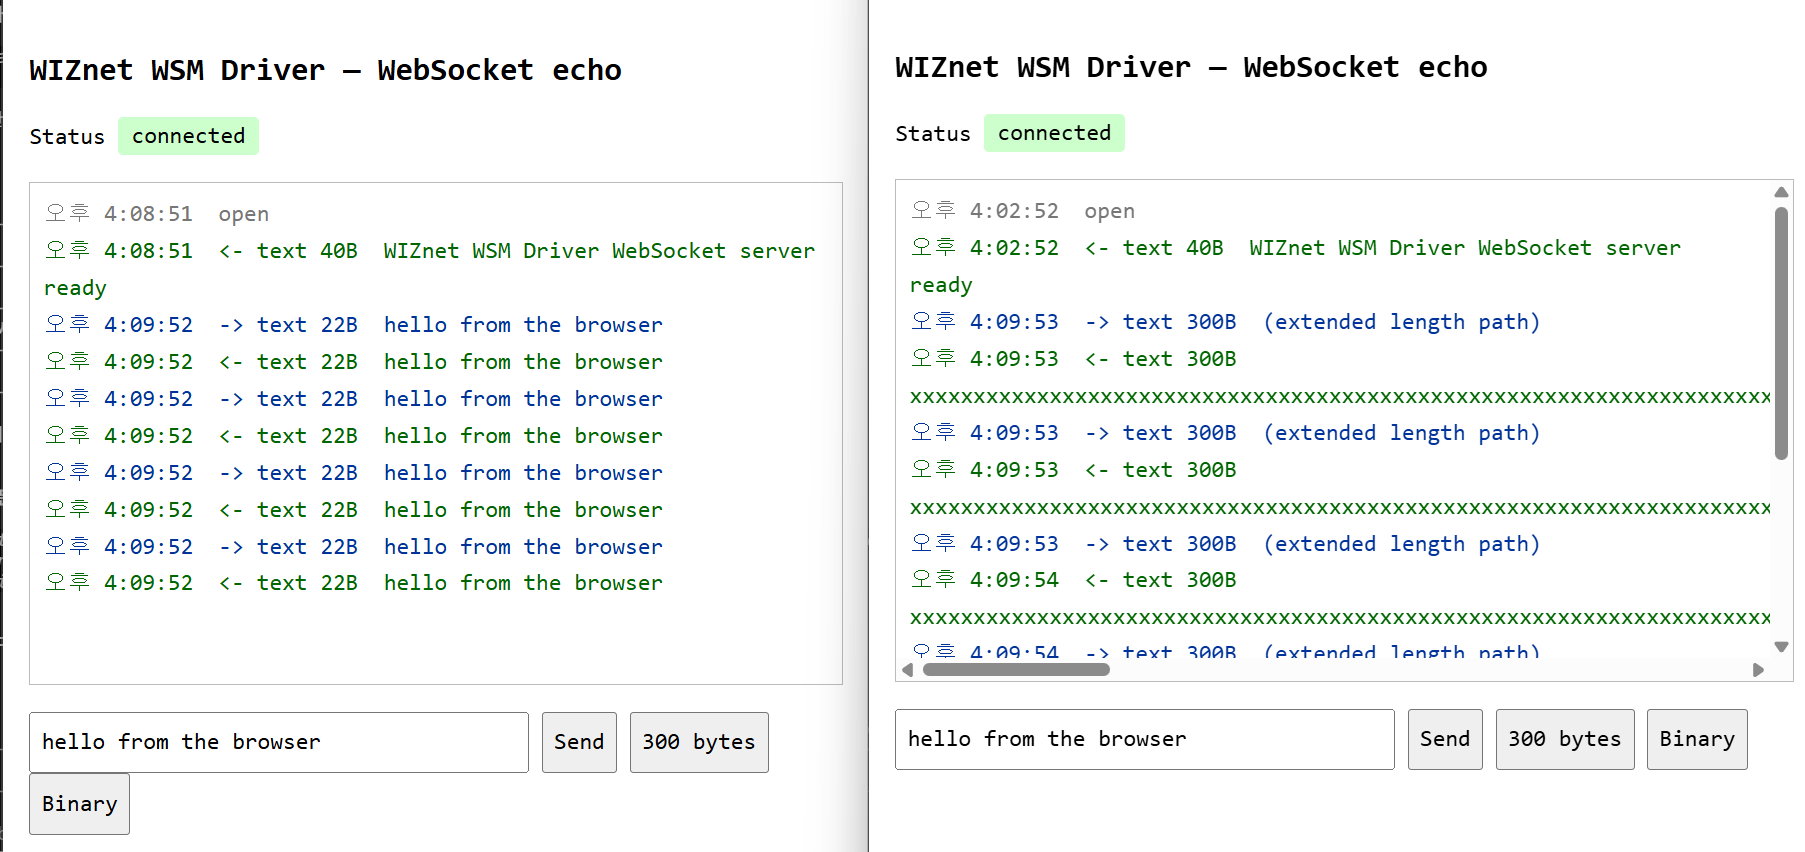This screenshot has width=1805, height=852.
Task: Click the scroll-up arrow of the right log
Action: coord(1781,192)
